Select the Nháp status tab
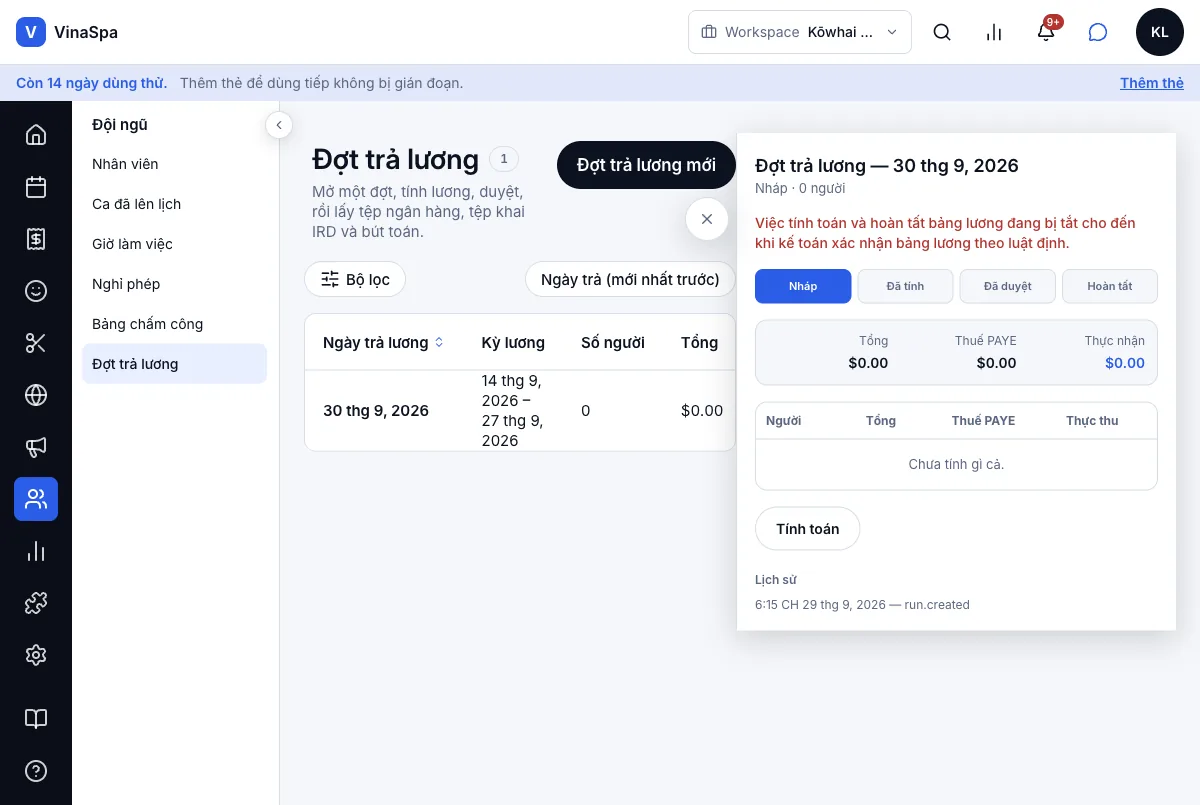1200x805 pixels. pyautogui.click(x=803, y=286)
